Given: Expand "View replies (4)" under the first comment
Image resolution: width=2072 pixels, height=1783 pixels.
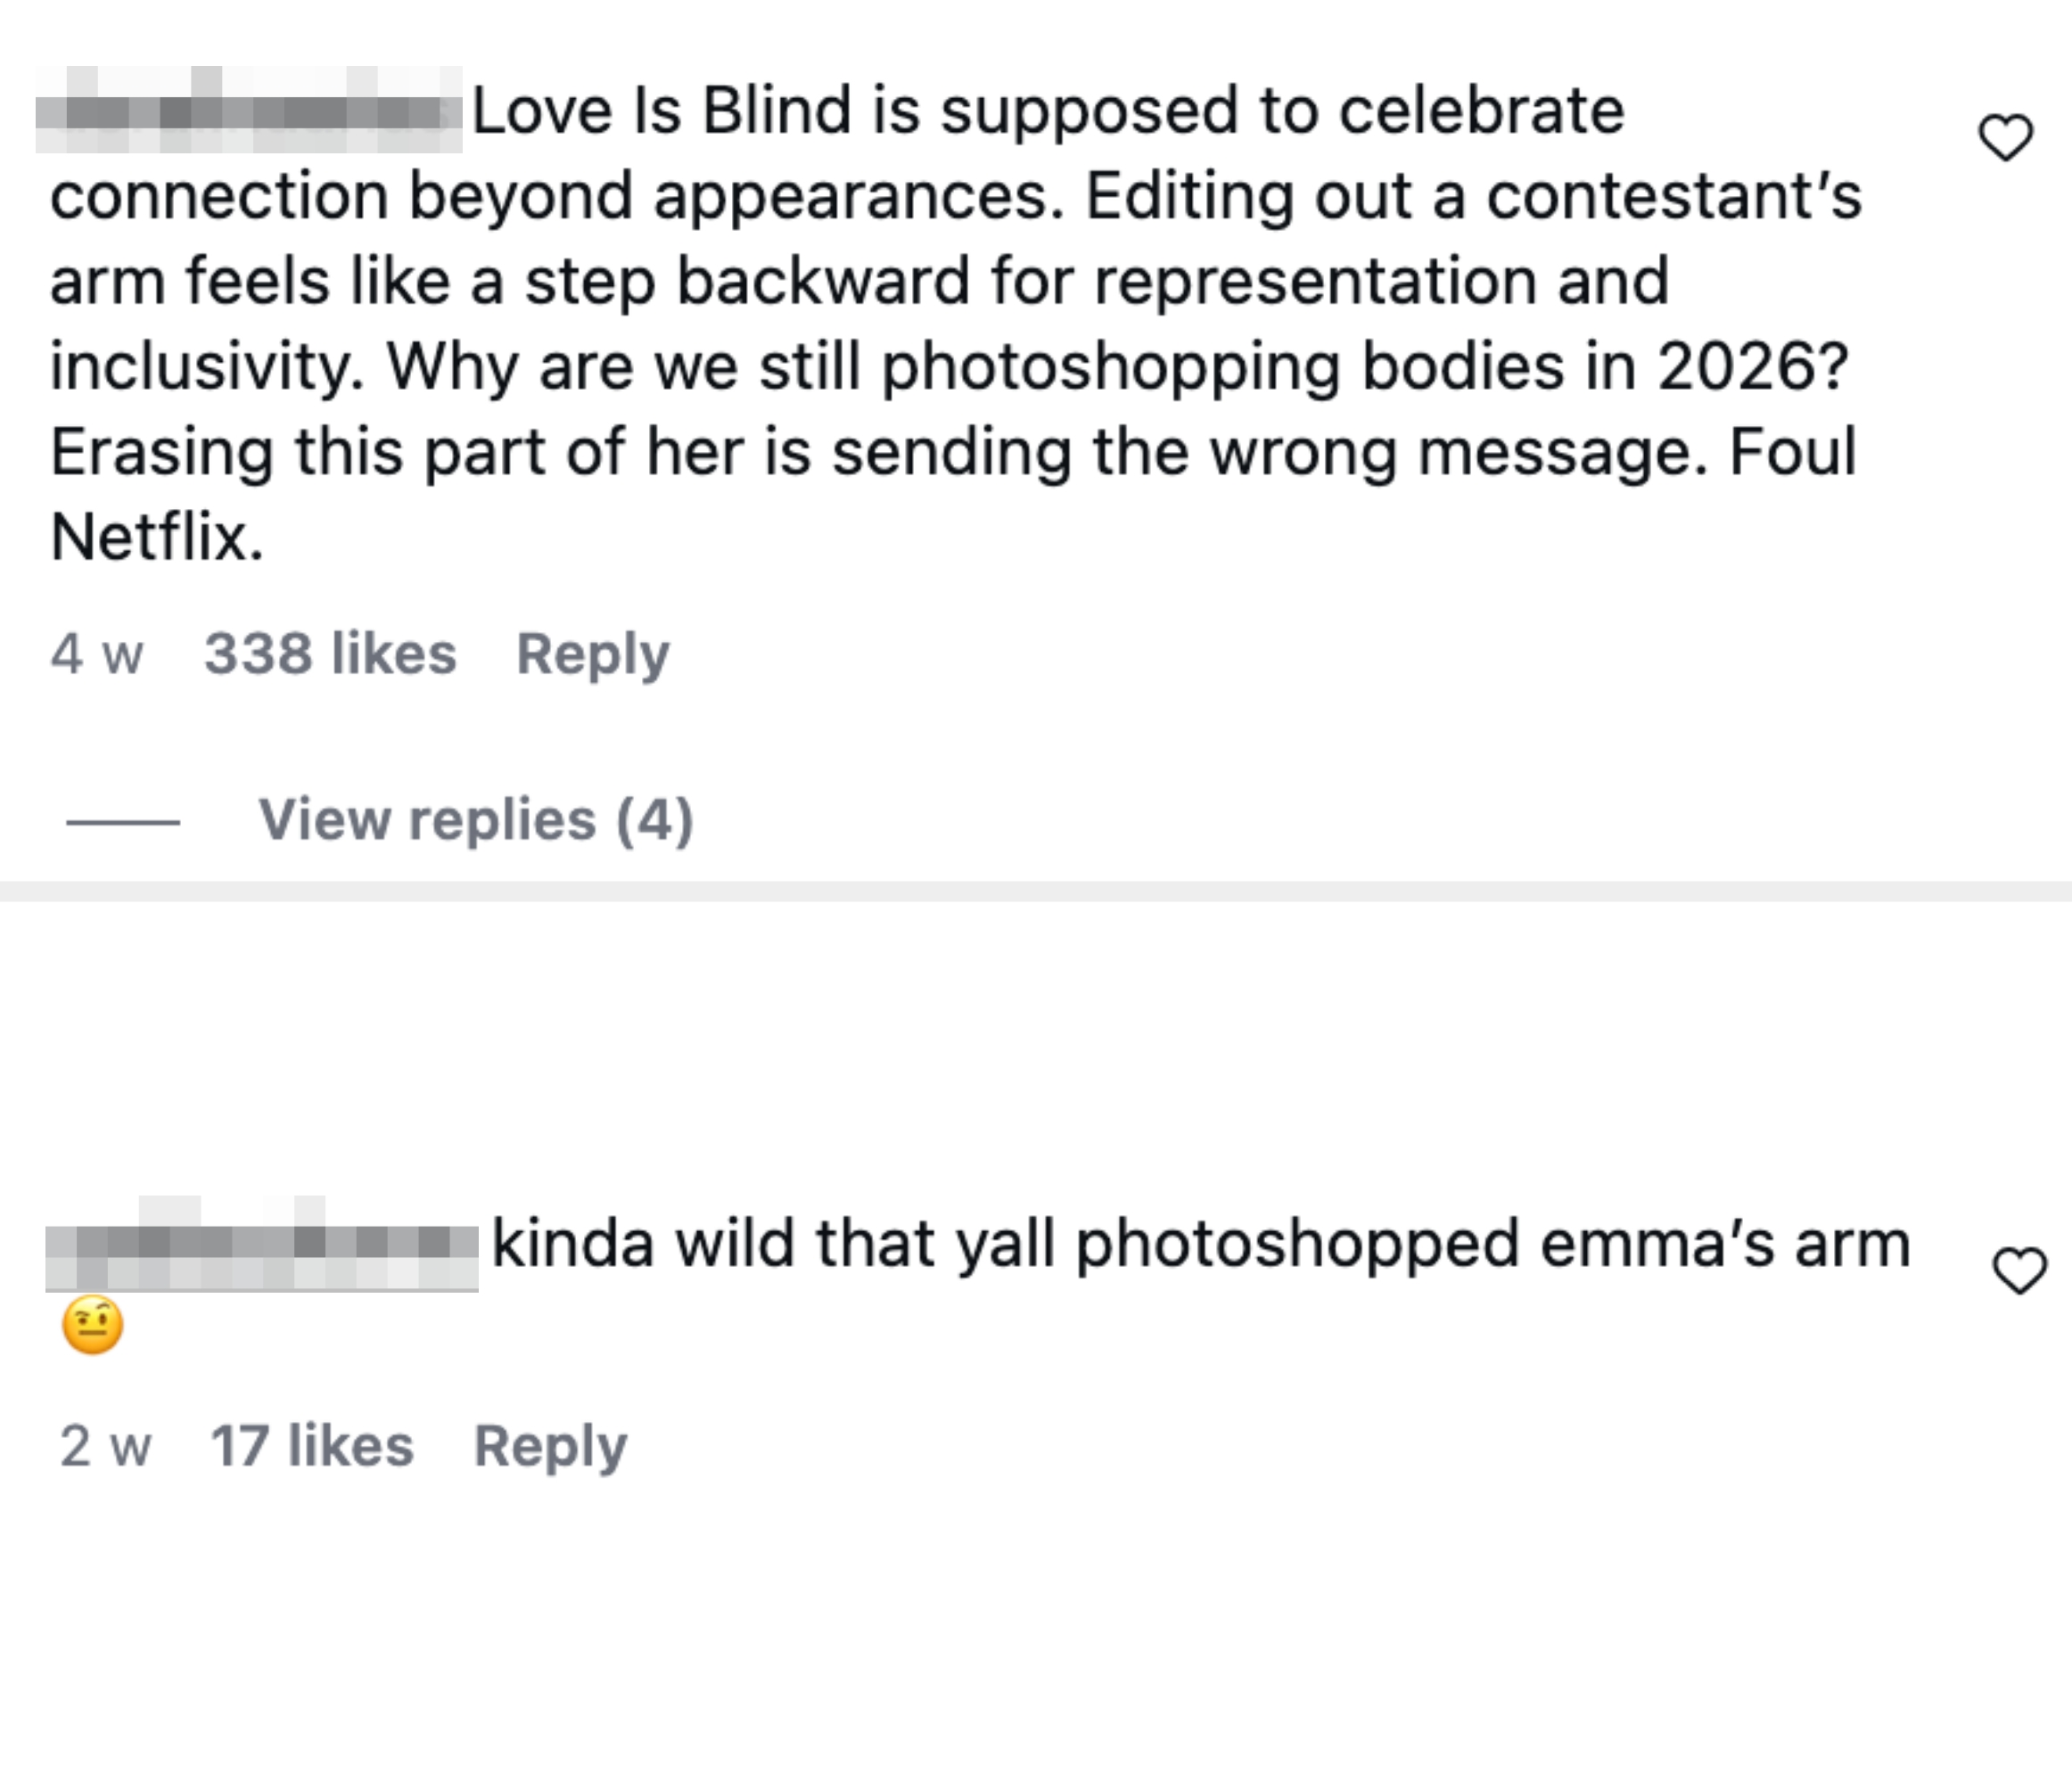Looking at the screenshot, I should click(478, 819).
